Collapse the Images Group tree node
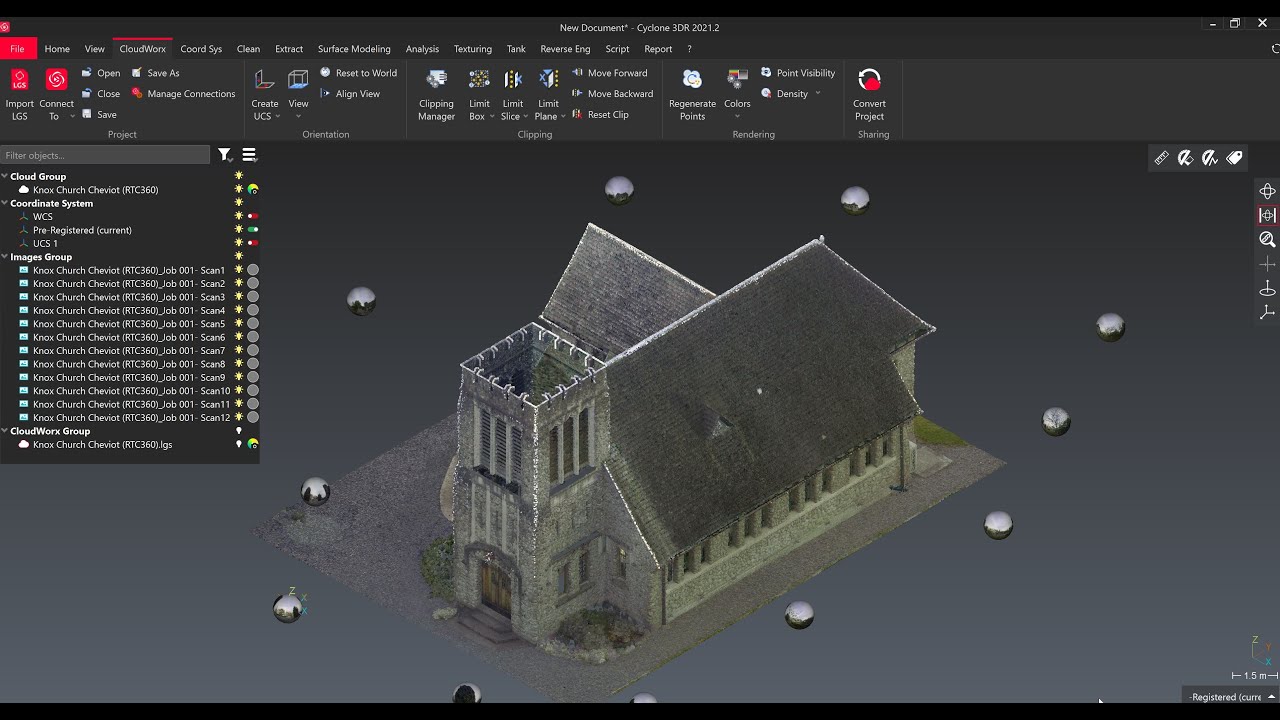Image resolution: width=1280 pixels, height=720 pixels. pyautogui.click(x=5, y=257)
